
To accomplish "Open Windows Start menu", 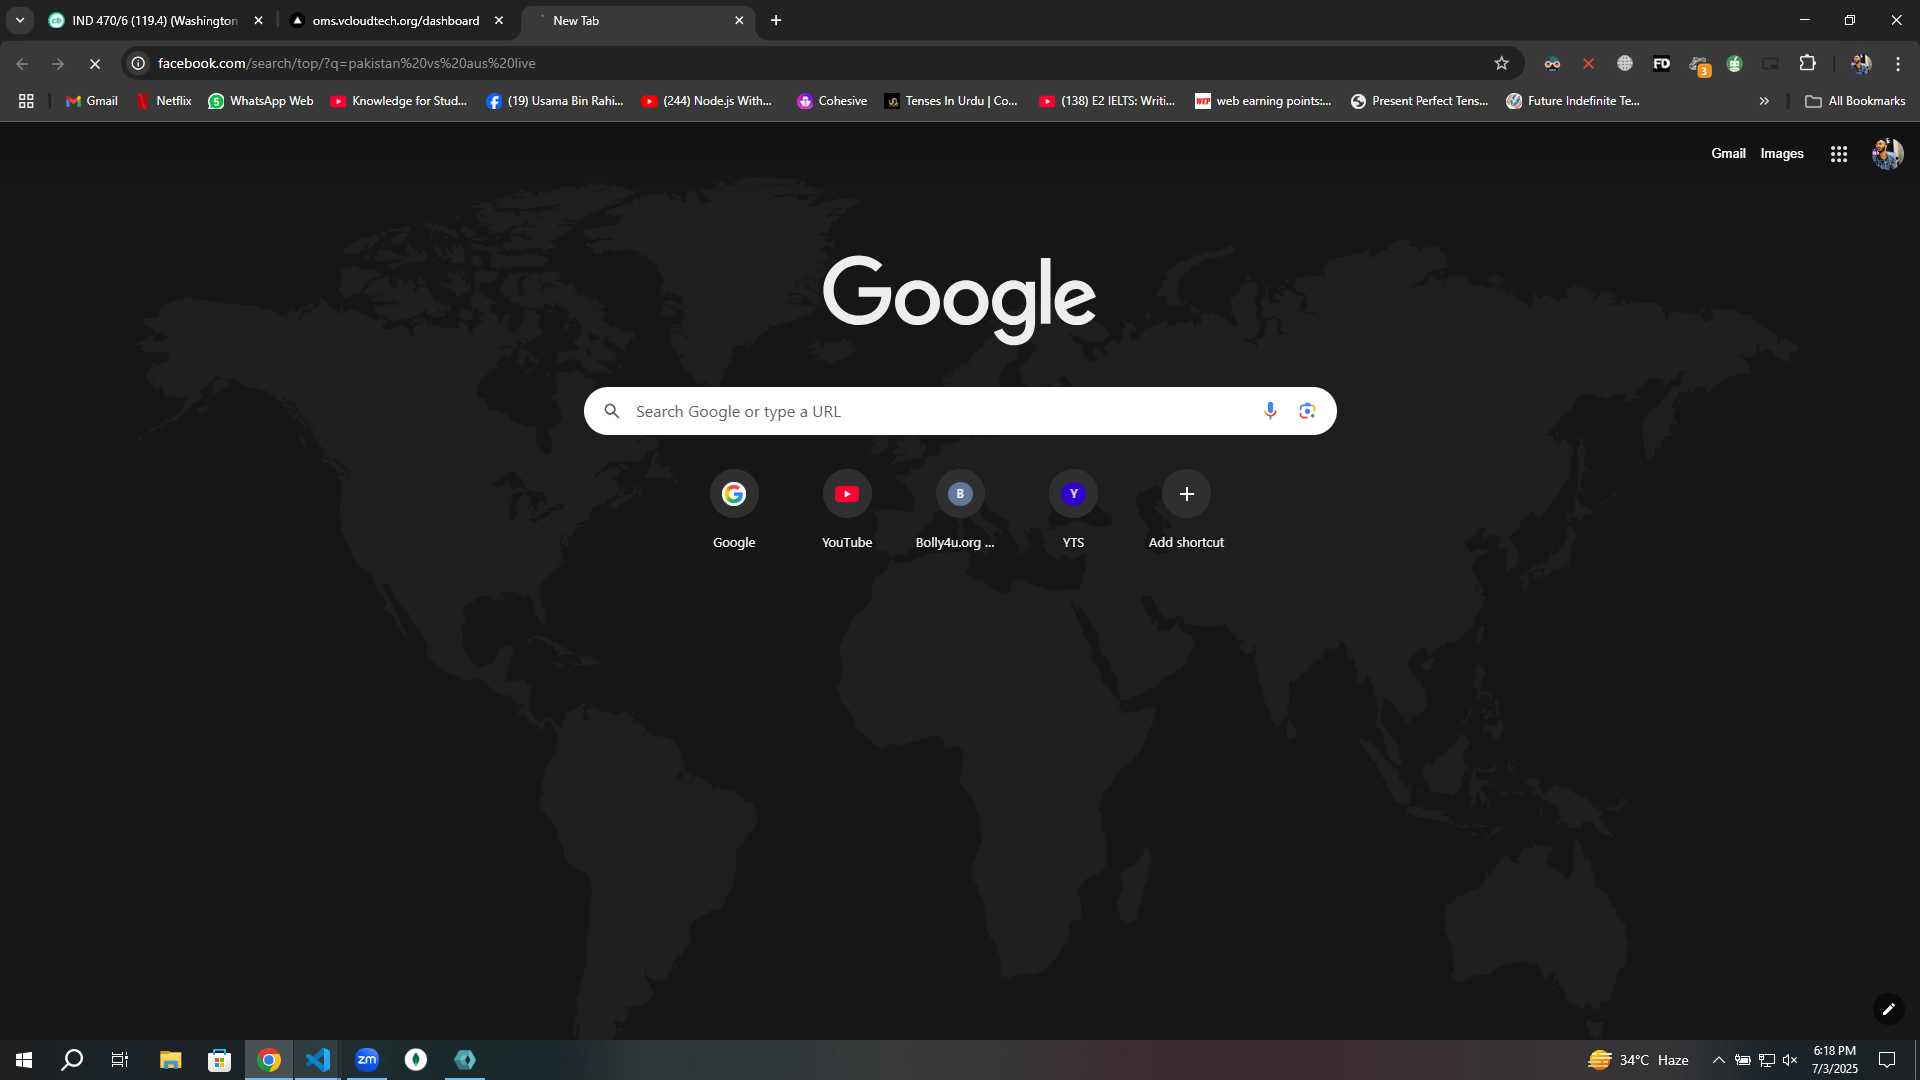I will (x=24, y=1060).
